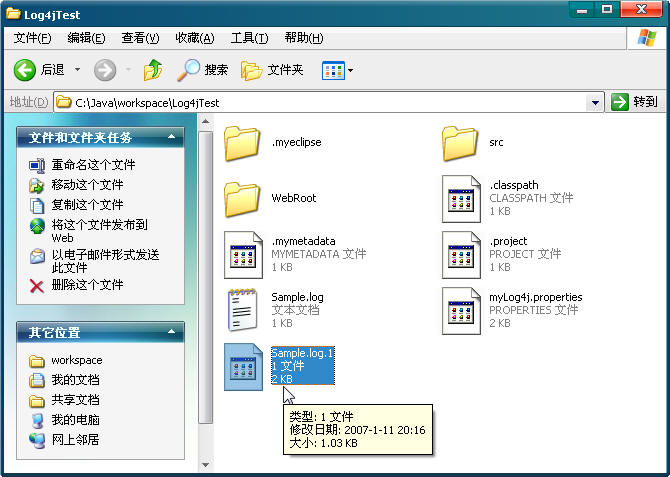Open the 工具(T) menu
Screen dimensions: 670x477
250,38
